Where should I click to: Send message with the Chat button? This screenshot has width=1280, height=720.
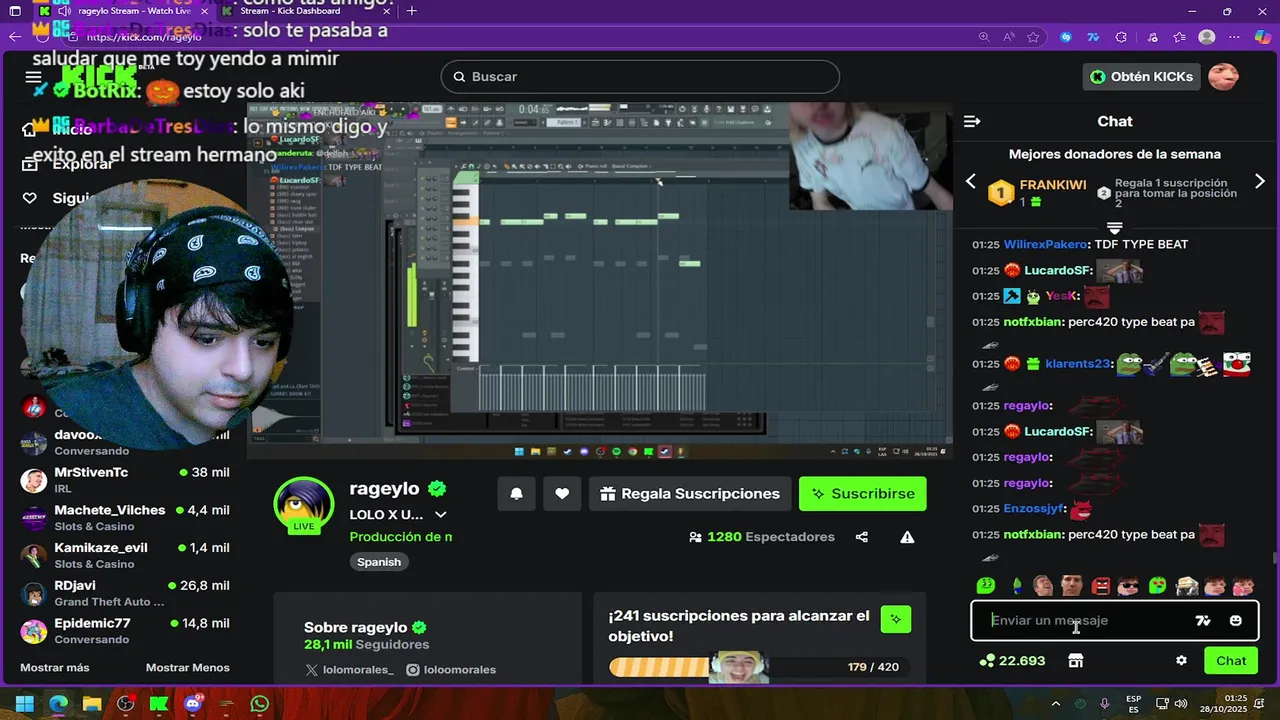(1231, 661)
